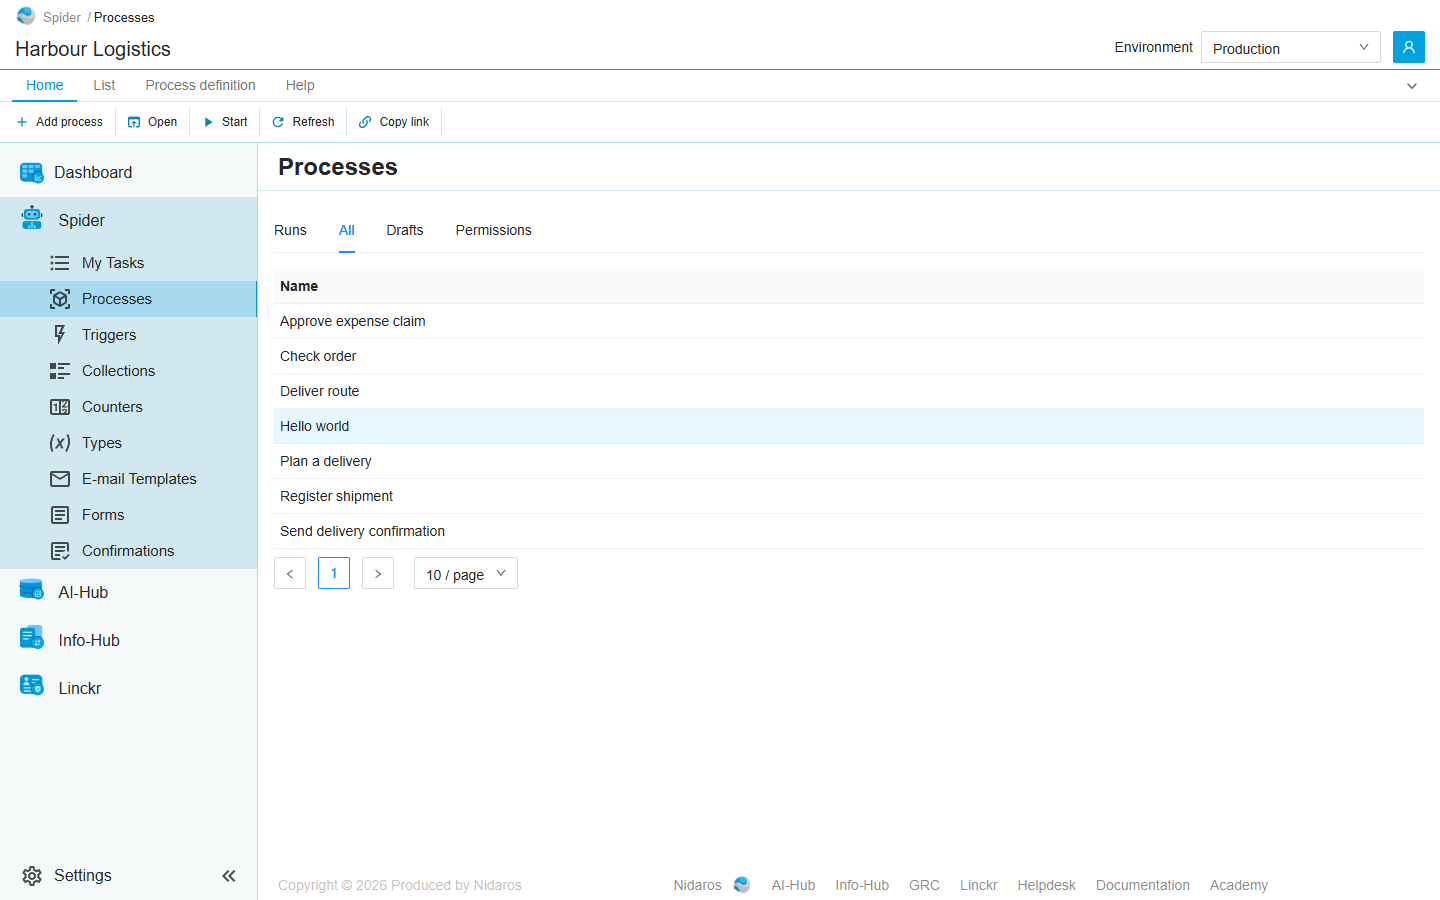Switch to the Runs tab

click(x=290, y=230)
